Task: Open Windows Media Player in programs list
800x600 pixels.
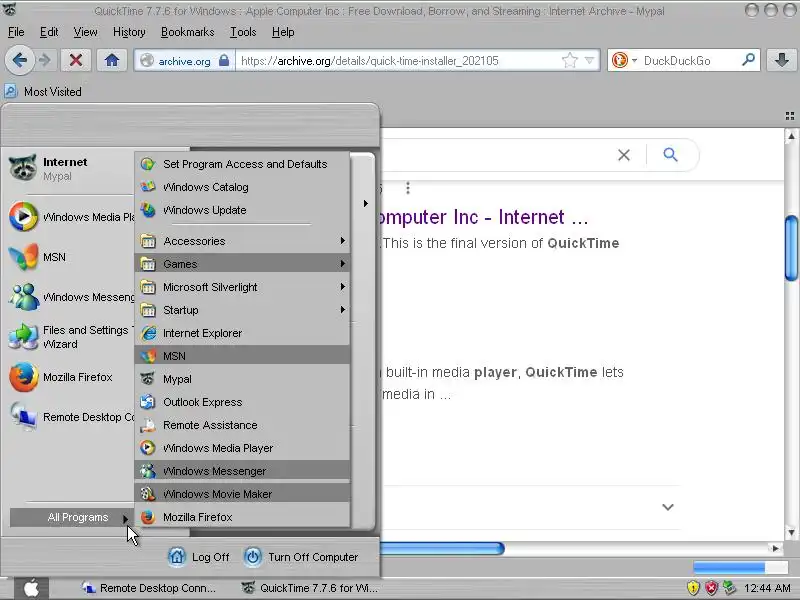Action: [x=243, y=447]
